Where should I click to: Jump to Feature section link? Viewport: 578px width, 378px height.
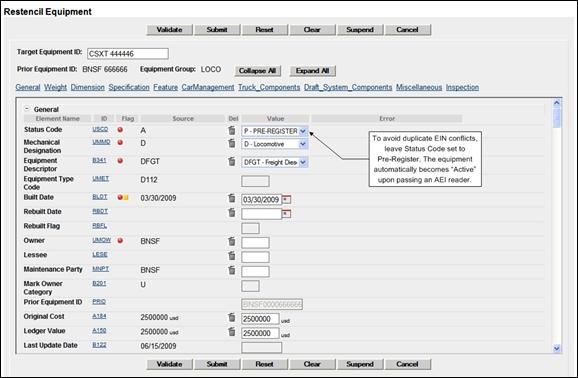click(x=166, y=87)
